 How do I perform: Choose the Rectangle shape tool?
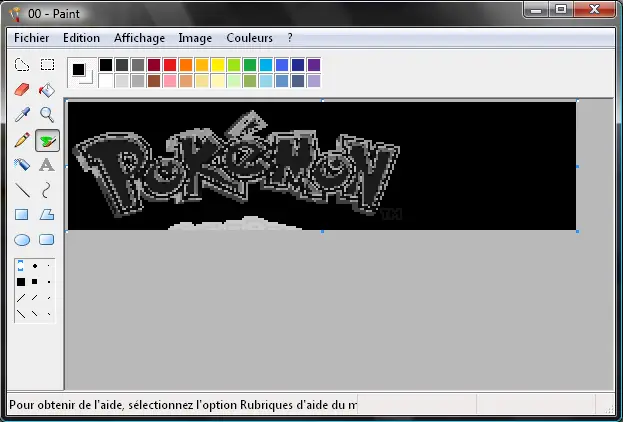pyautogui.click(x=21, y=215)
